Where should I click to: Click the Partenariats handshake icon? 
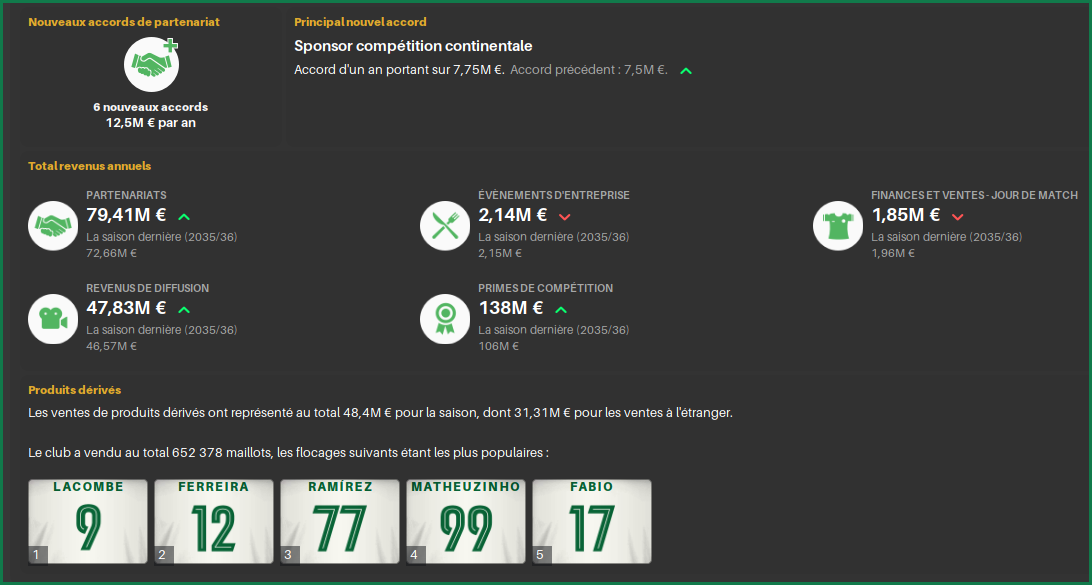[53, 226]
